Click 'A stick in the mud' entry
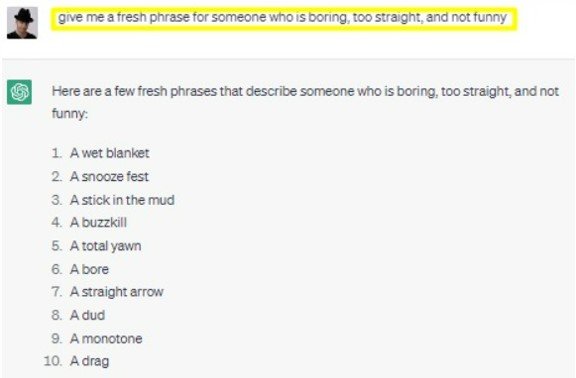Image resolution: width=576 pixels, height=378 pixels. click(122, 200)
